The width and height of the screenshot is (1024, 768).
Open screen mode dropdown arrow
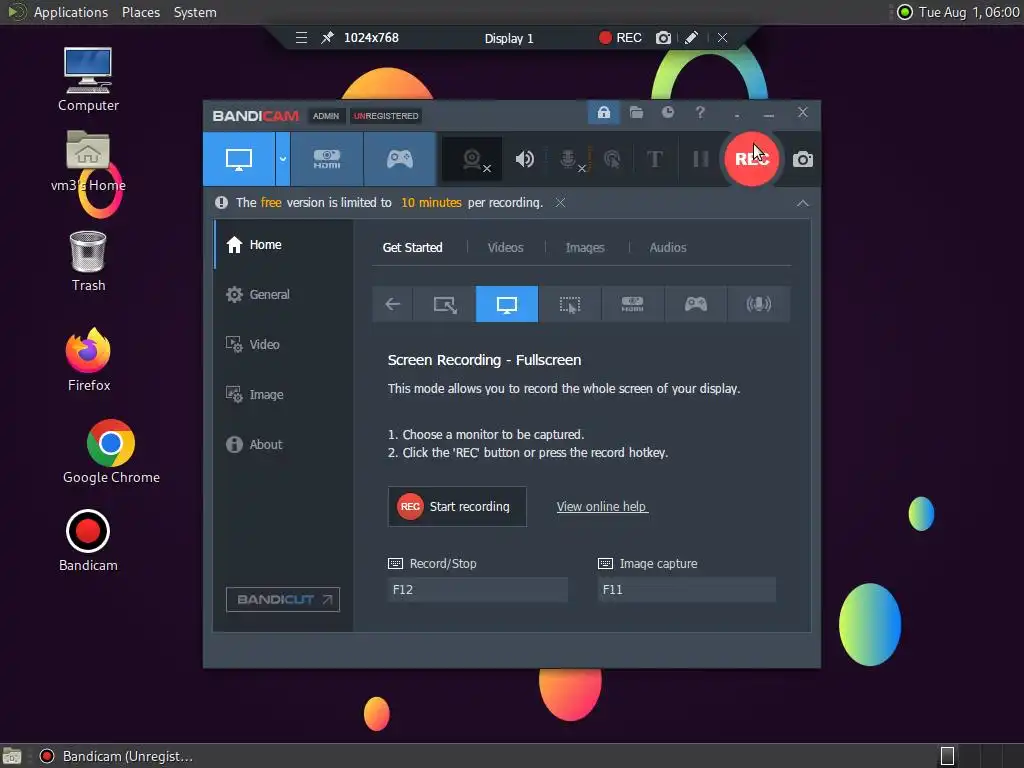point(283,159)
